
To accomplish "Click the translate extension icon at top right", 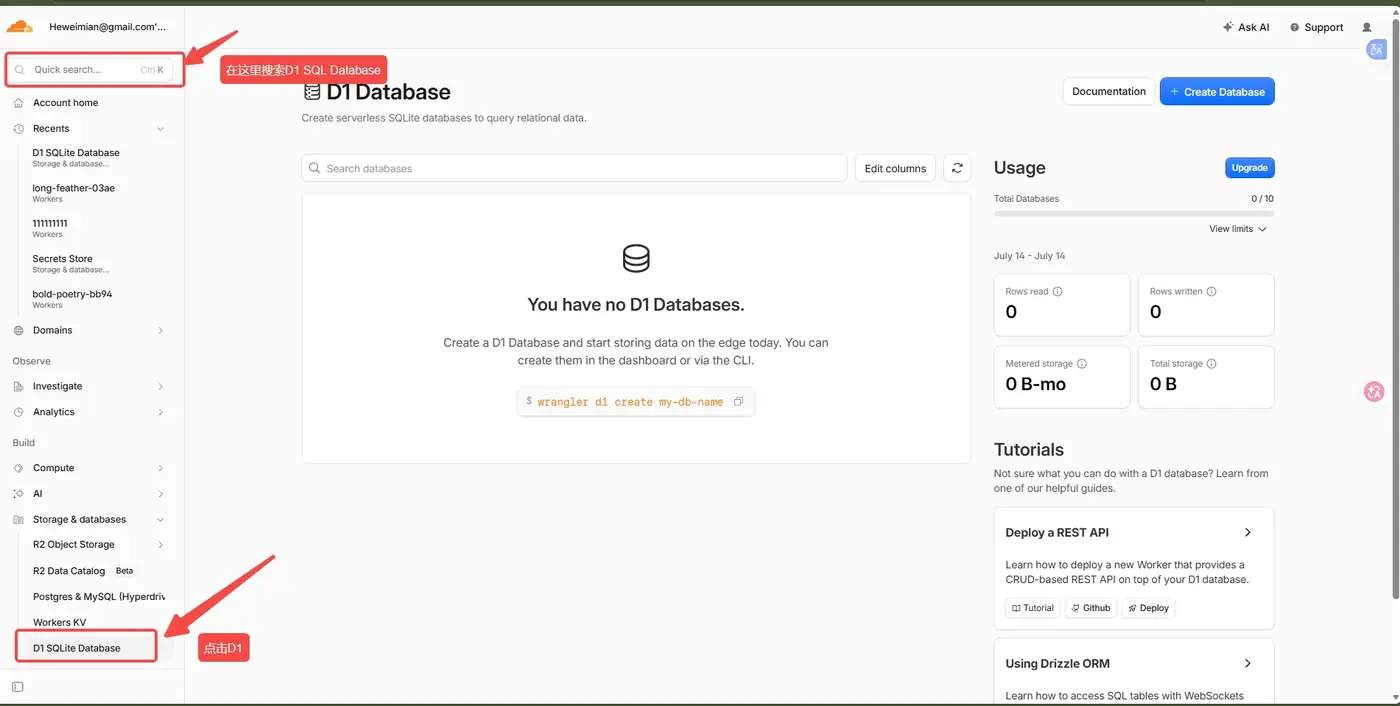I will click(1377, 49).
